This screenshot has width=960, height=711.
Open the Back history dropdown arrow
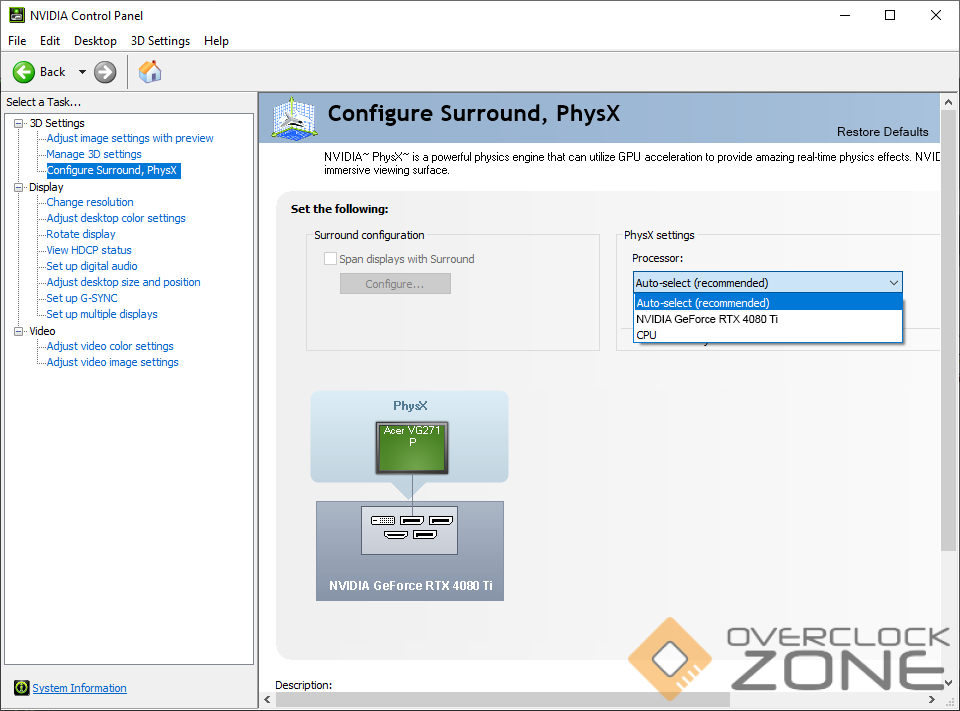(82, 72)
